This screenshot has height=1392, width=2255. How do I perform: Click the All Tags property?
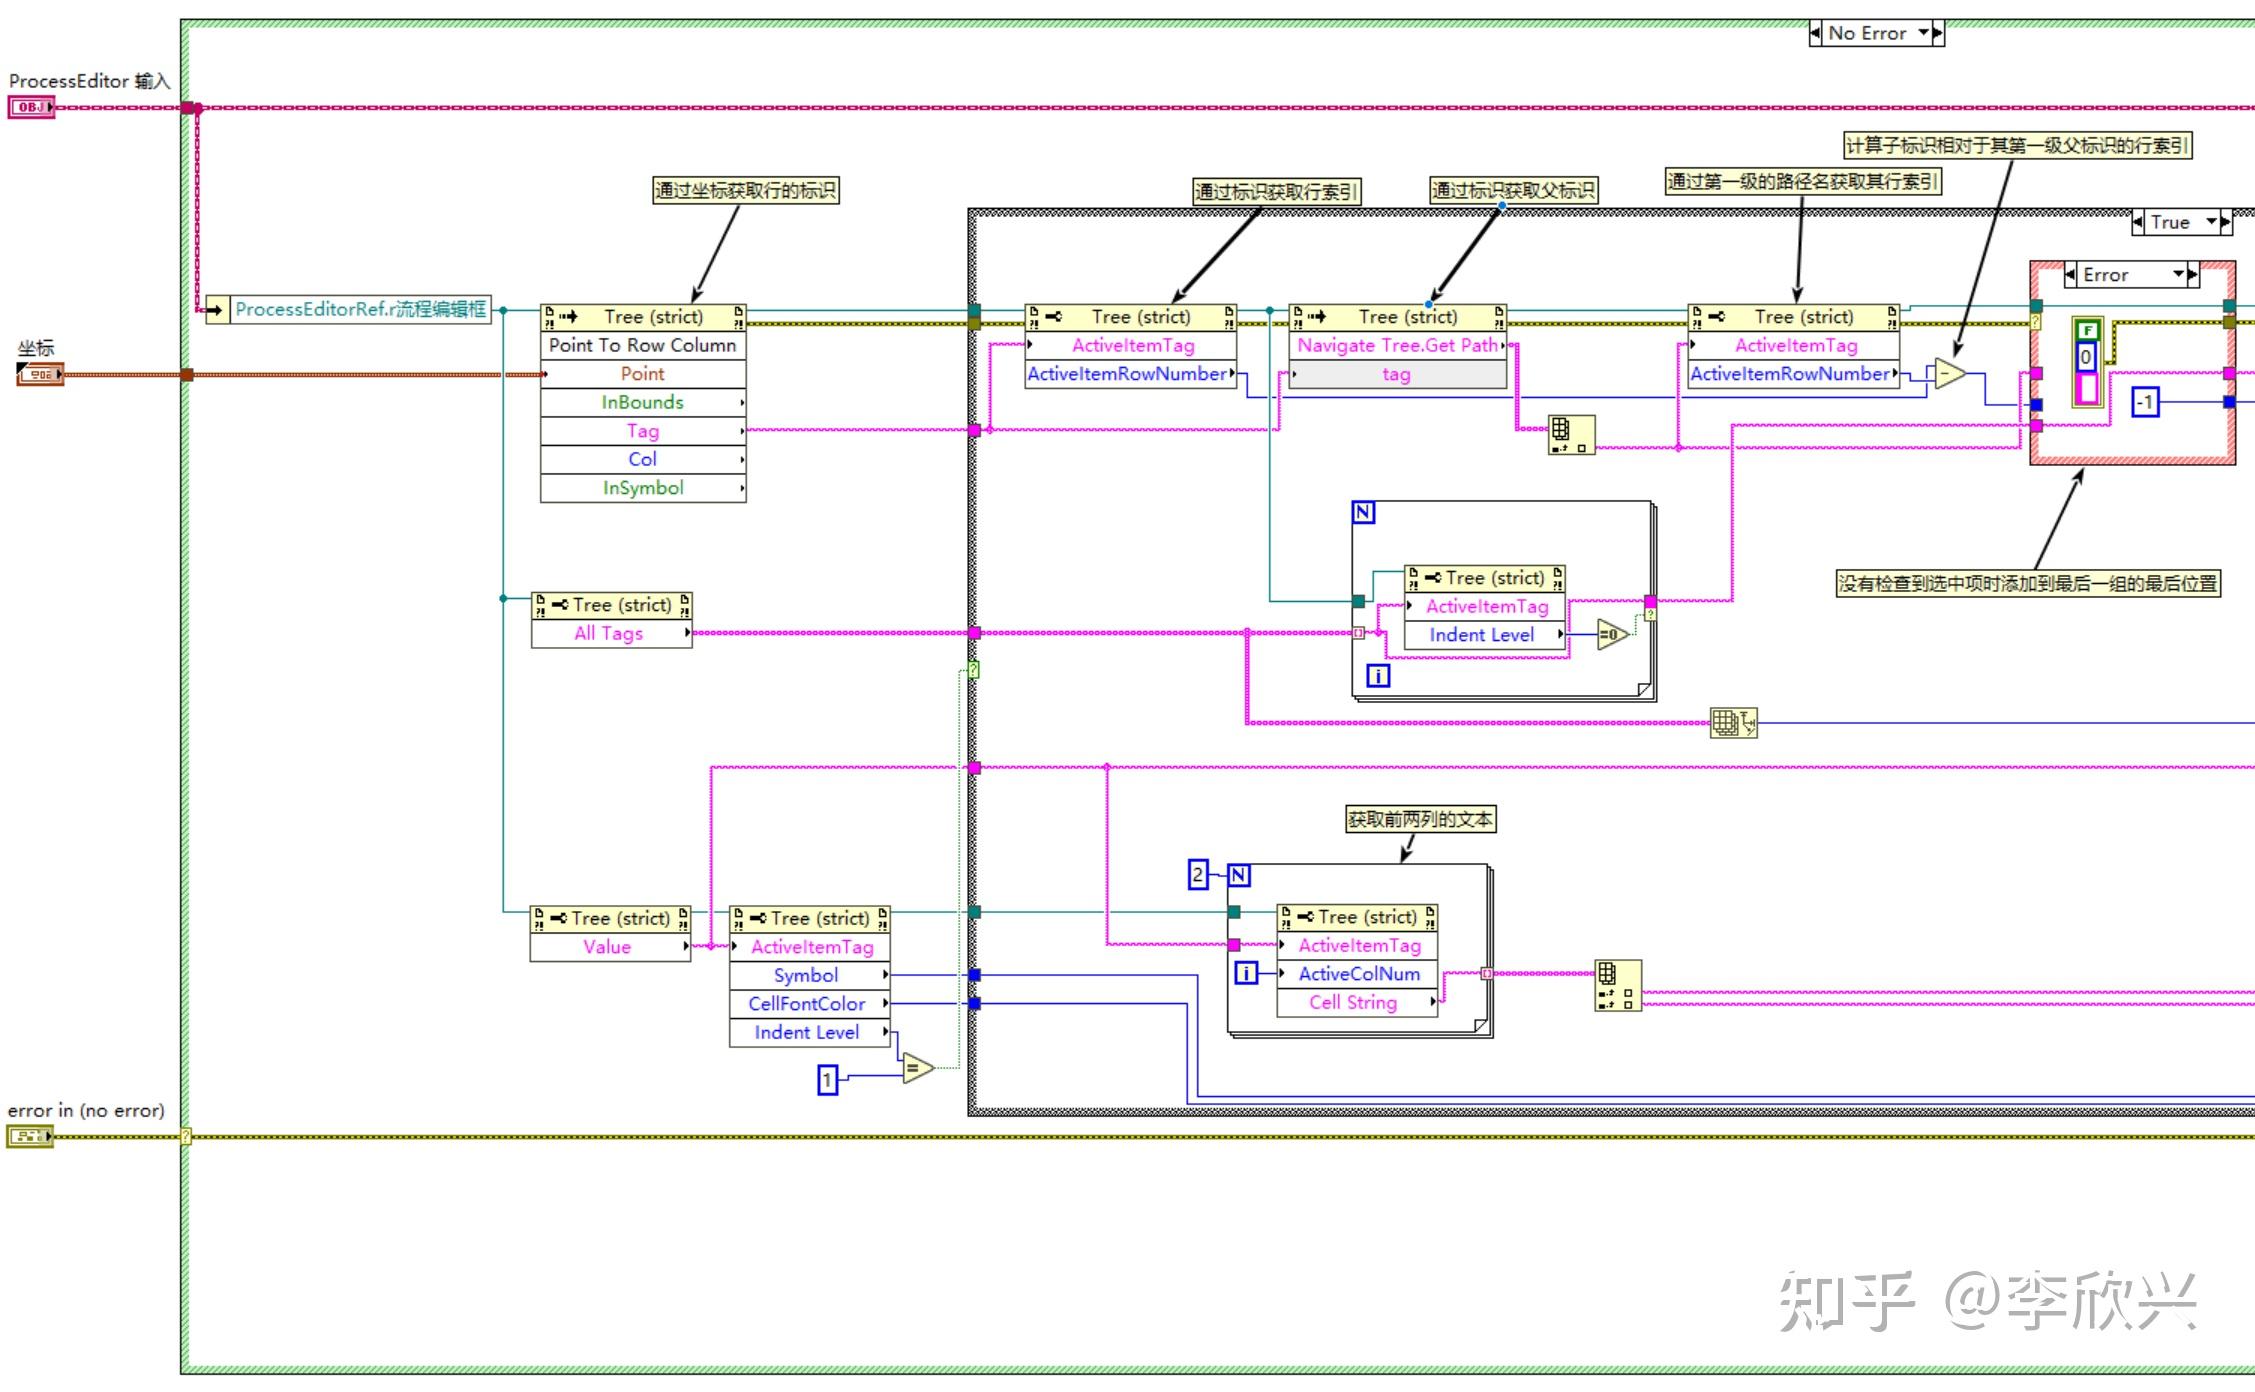[611, 633]
